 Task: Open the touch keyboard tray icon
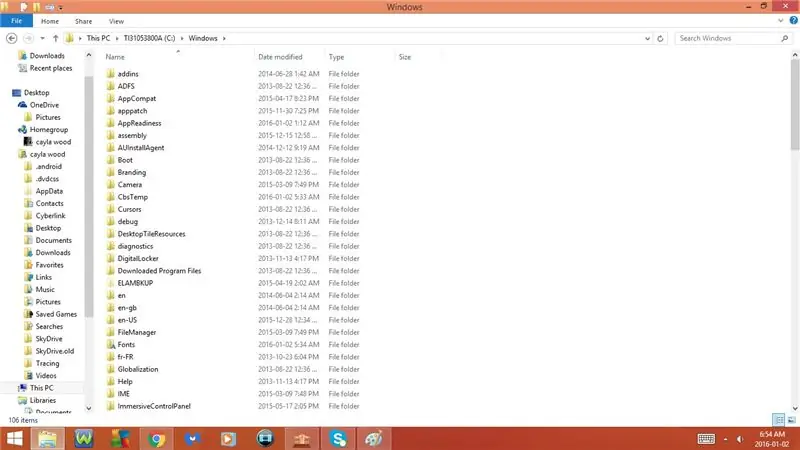tap(706, 439)
